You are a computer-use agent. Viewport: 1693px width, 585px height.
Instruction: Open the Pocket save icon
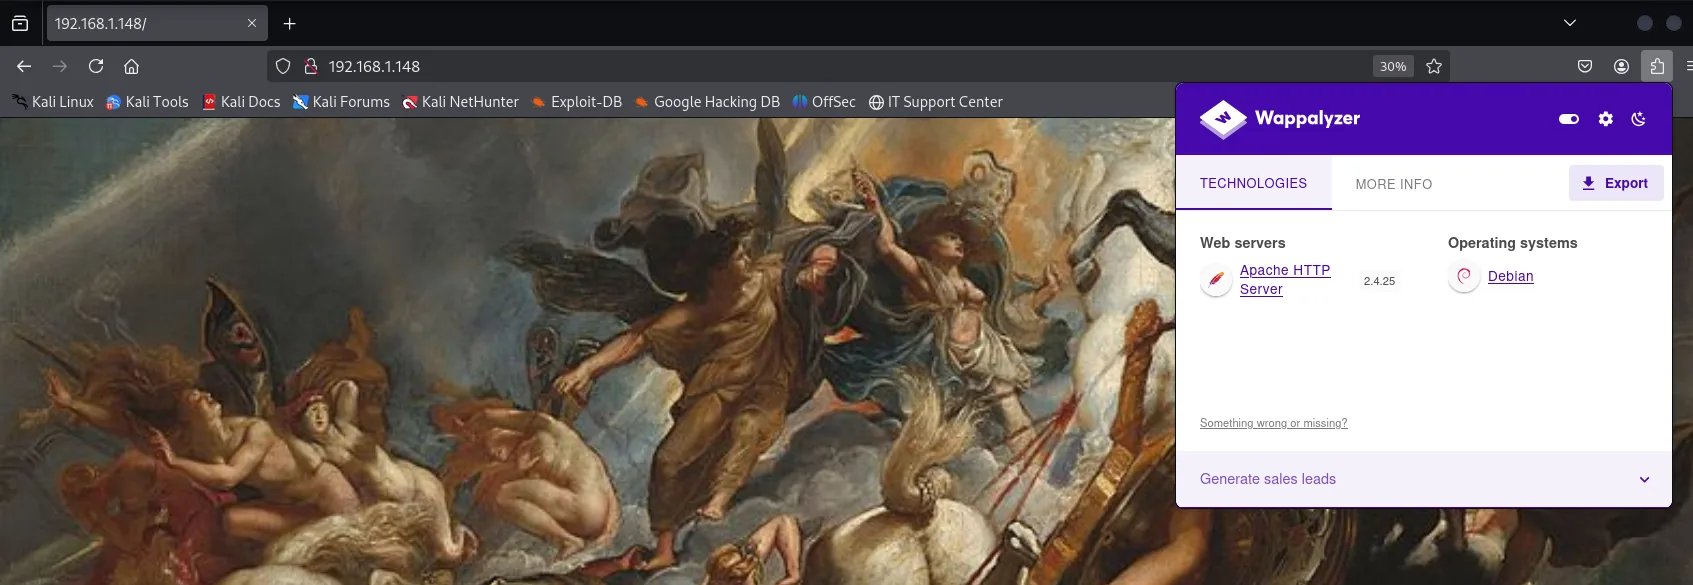1585,66
